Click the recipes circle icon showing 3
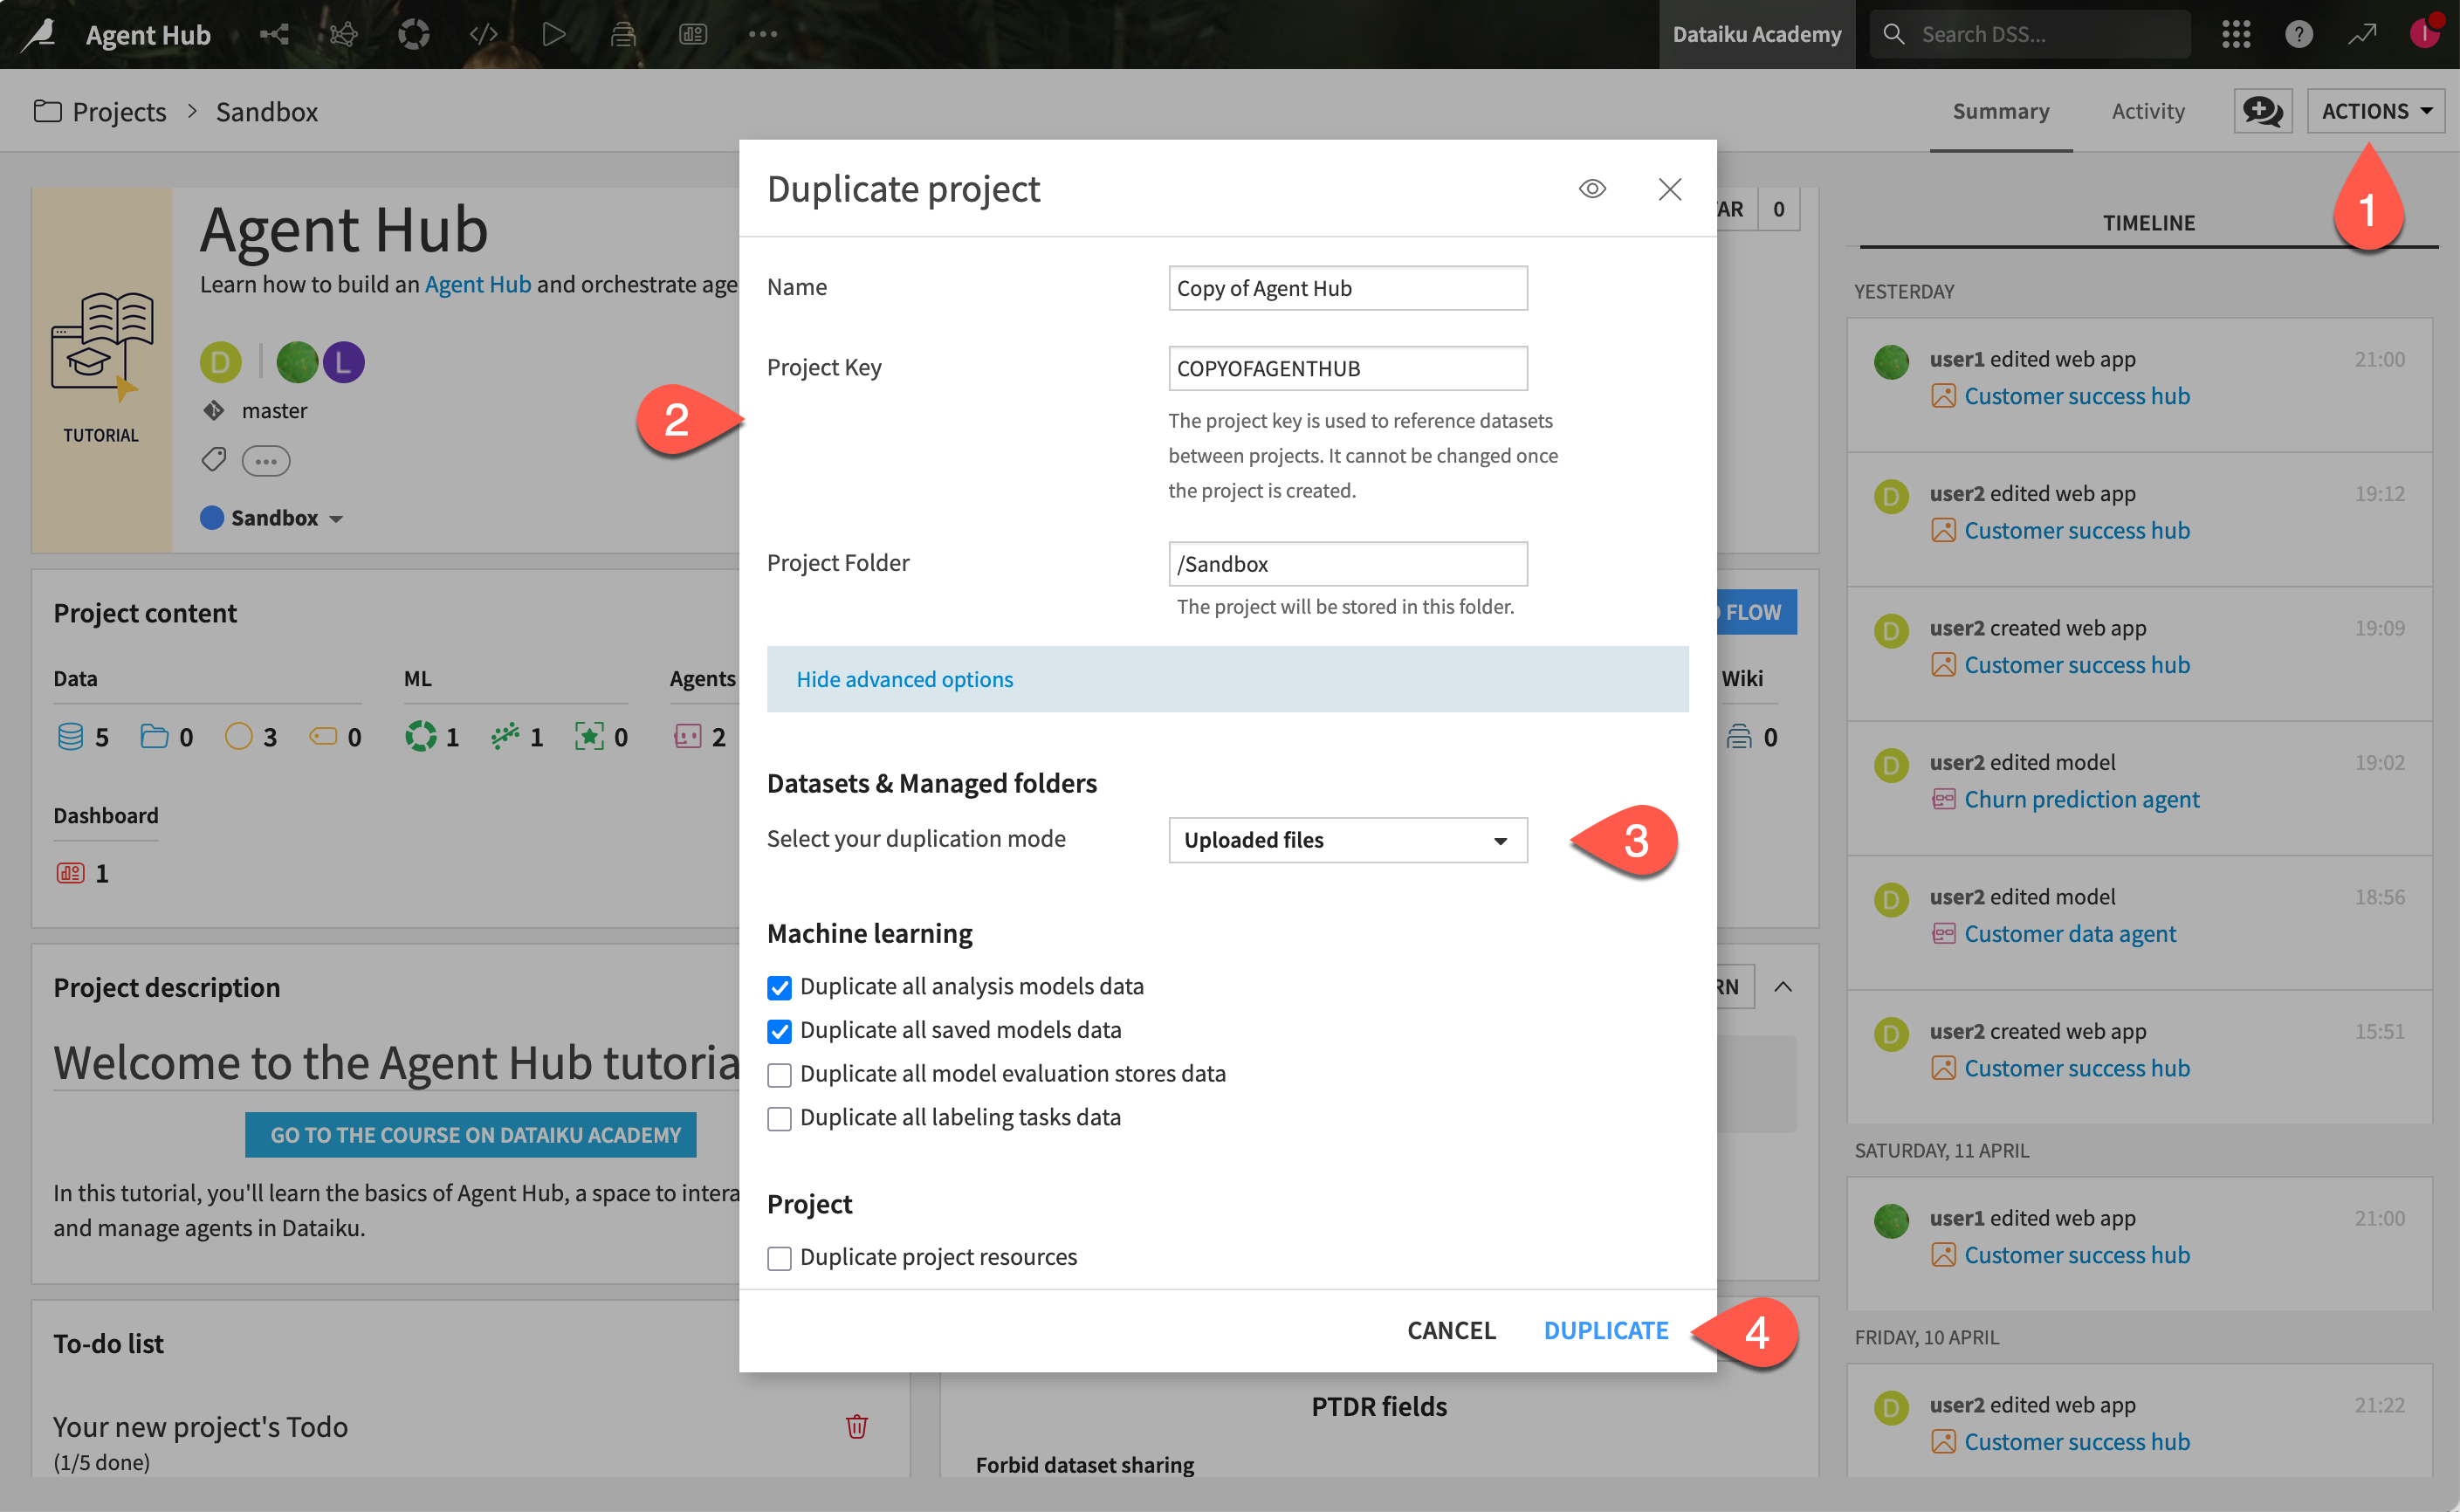The width and height of the screenshot is (2460, 1512). tap(238, 737)
